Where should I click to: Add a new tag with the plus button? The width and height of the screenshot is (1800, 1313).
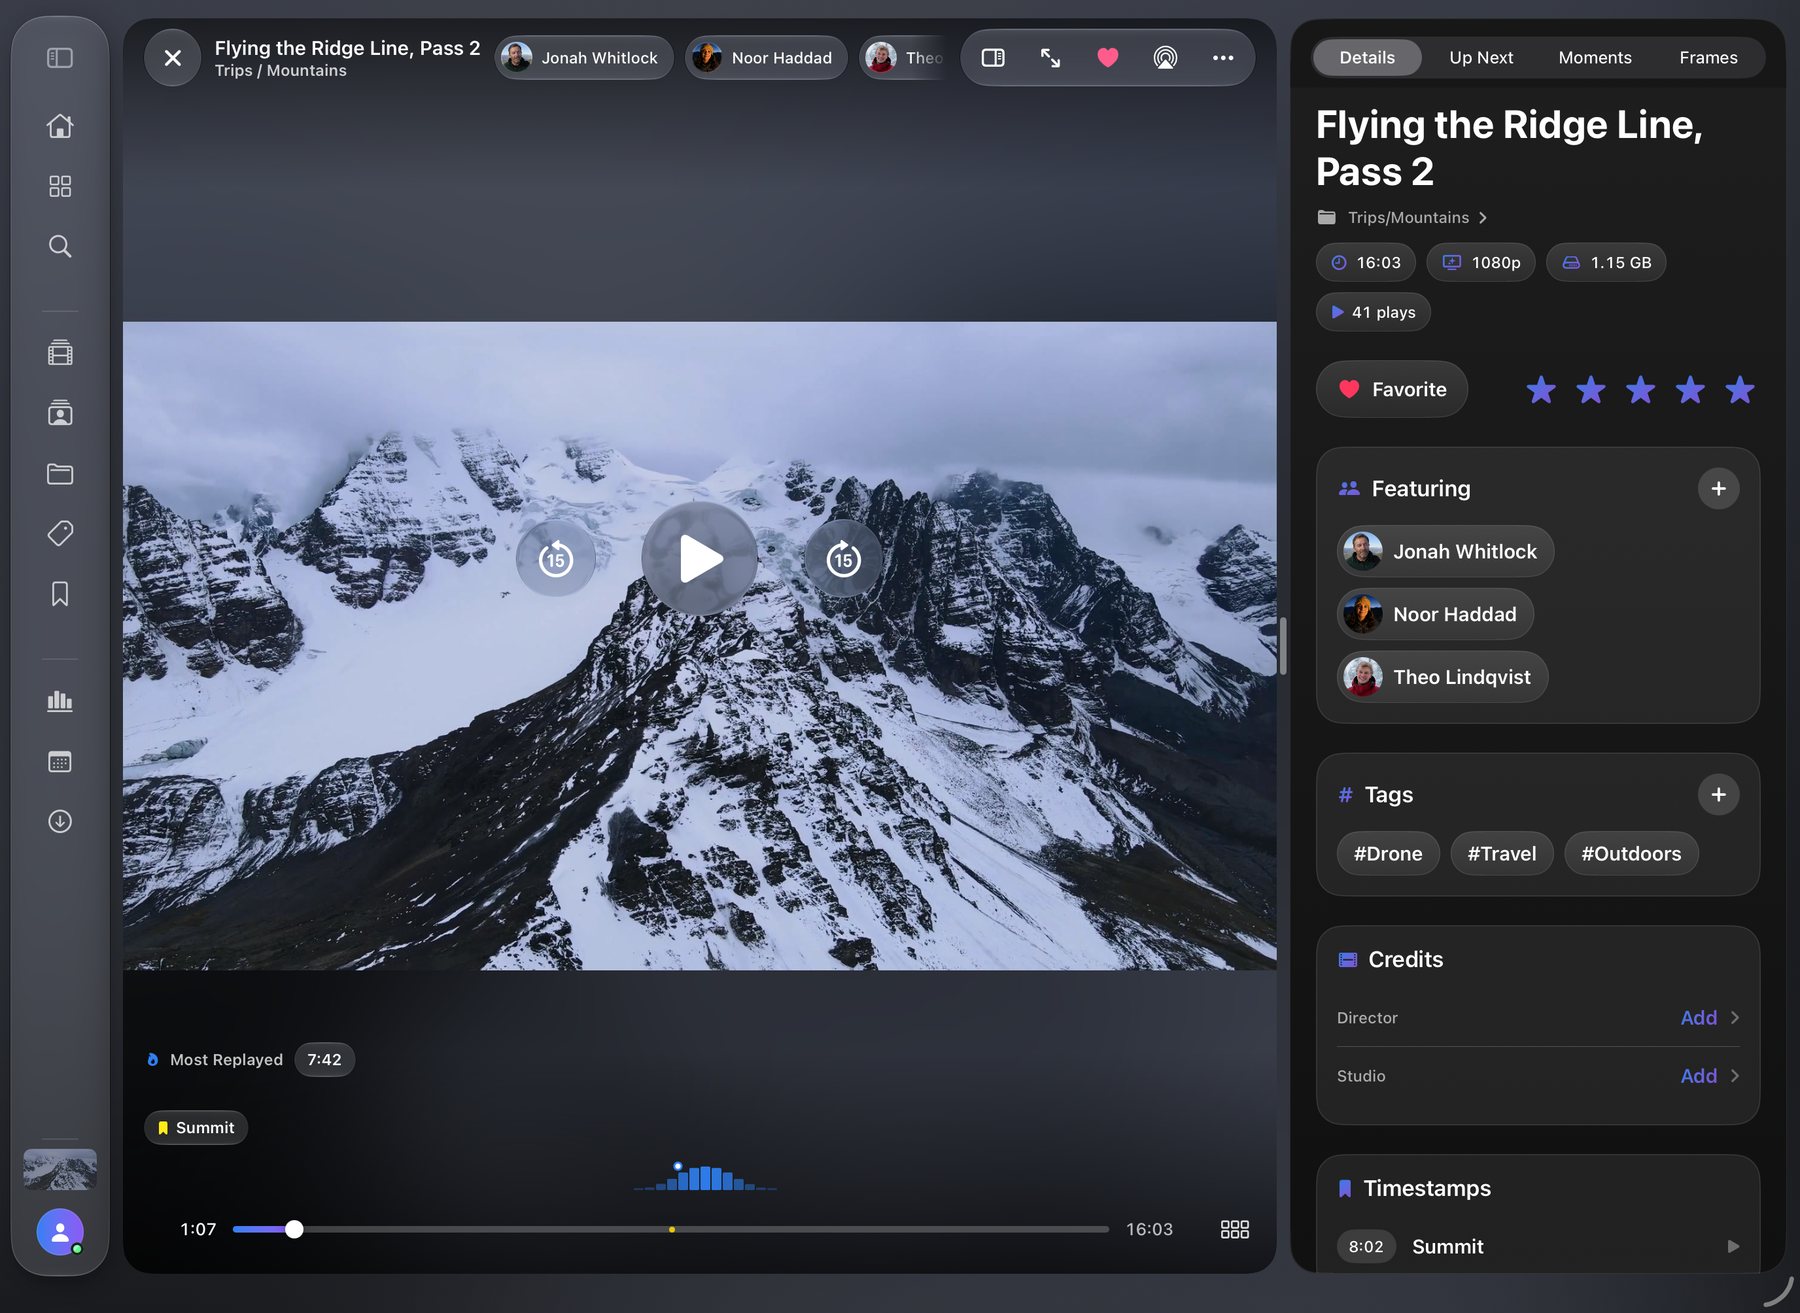[1719, 795]
